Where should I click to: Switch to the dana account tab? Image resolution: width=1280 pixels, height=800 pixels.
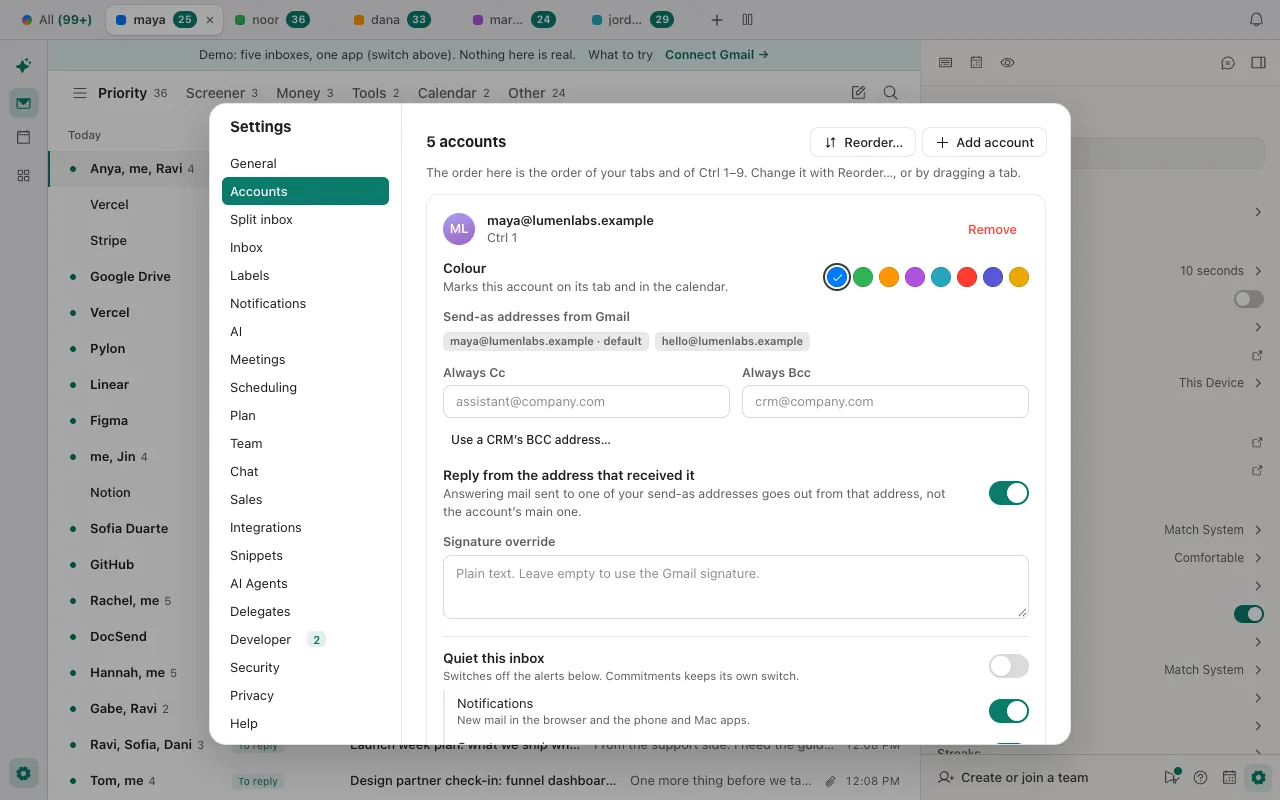pos(391,20)
